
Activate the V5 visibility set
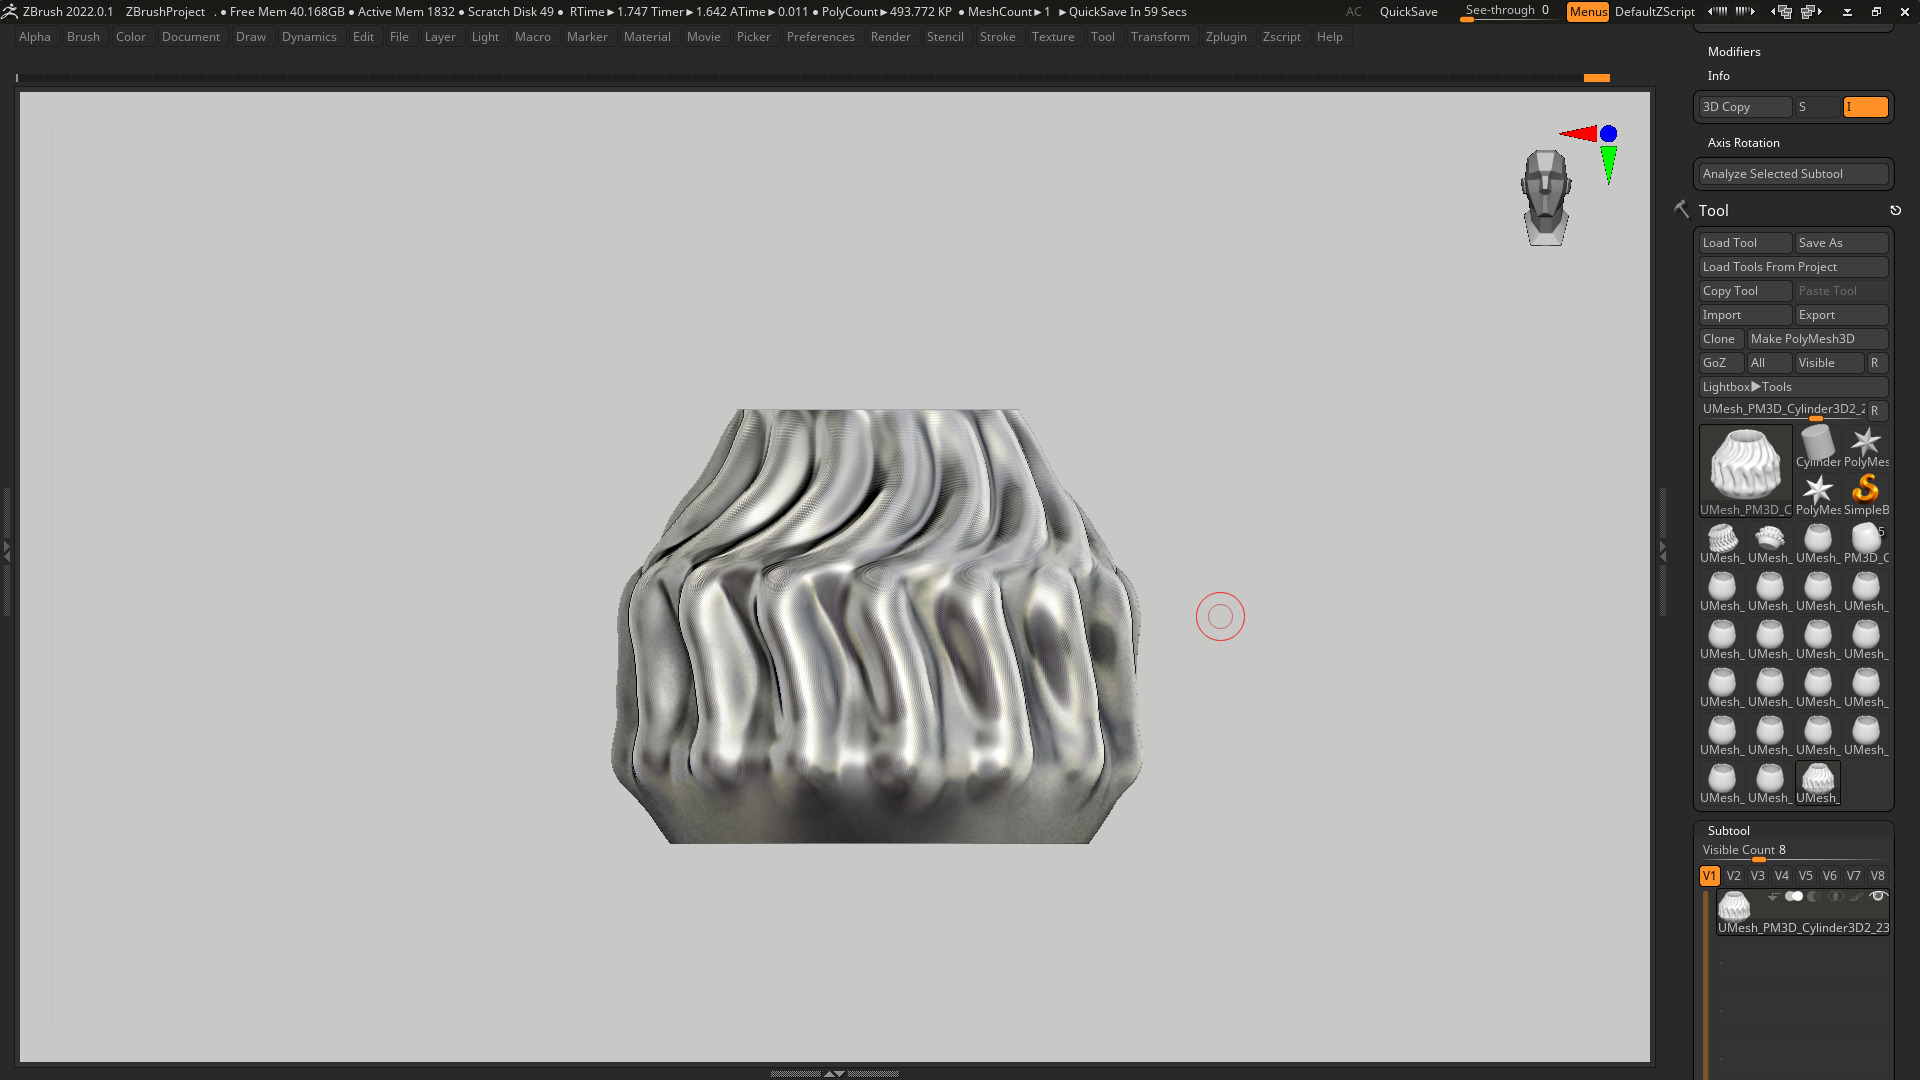pos(1806,876)
